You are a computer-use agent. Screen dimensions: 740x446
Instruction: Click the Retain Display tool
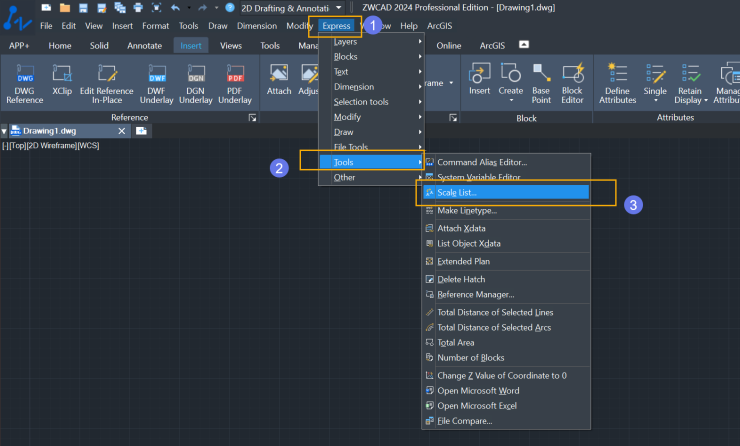click(690, 84)
